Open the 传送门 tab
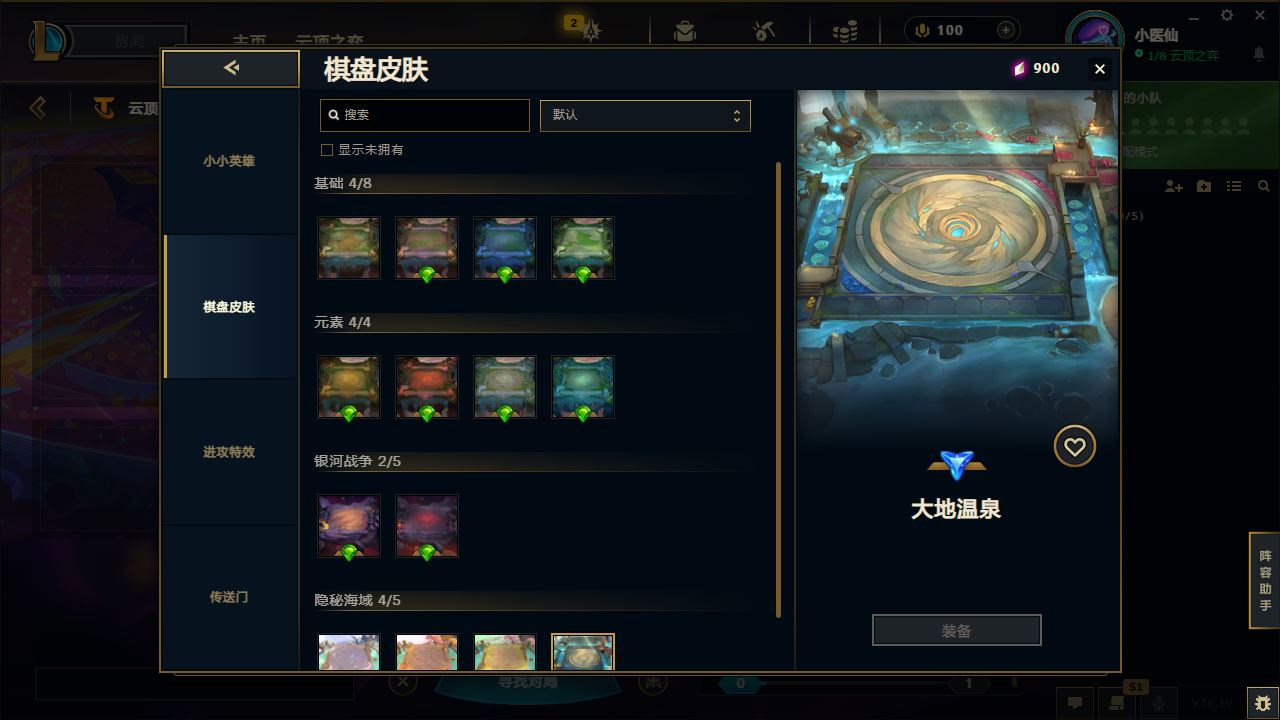This screenshot has width=1280, height=720. [229, 597]
